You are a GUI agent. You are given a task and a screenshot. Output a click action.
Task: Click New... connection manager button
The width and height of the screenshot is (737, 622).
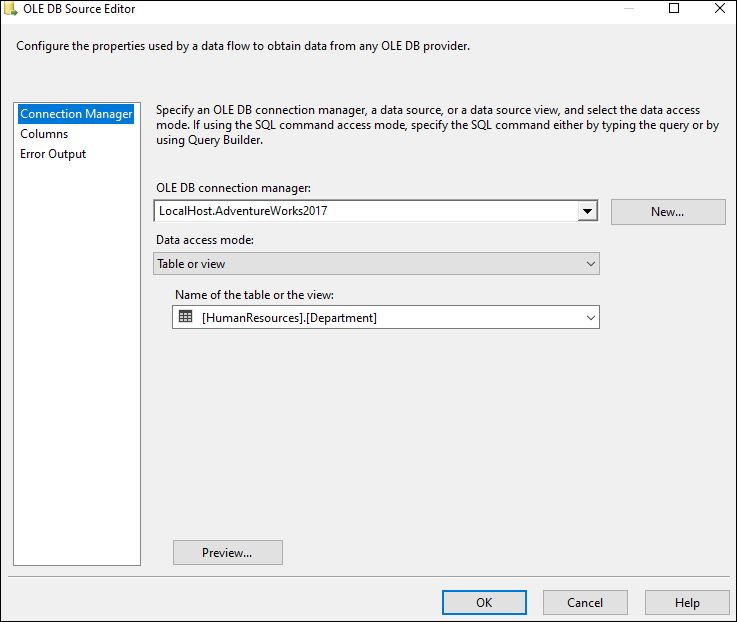click(668, 212)
